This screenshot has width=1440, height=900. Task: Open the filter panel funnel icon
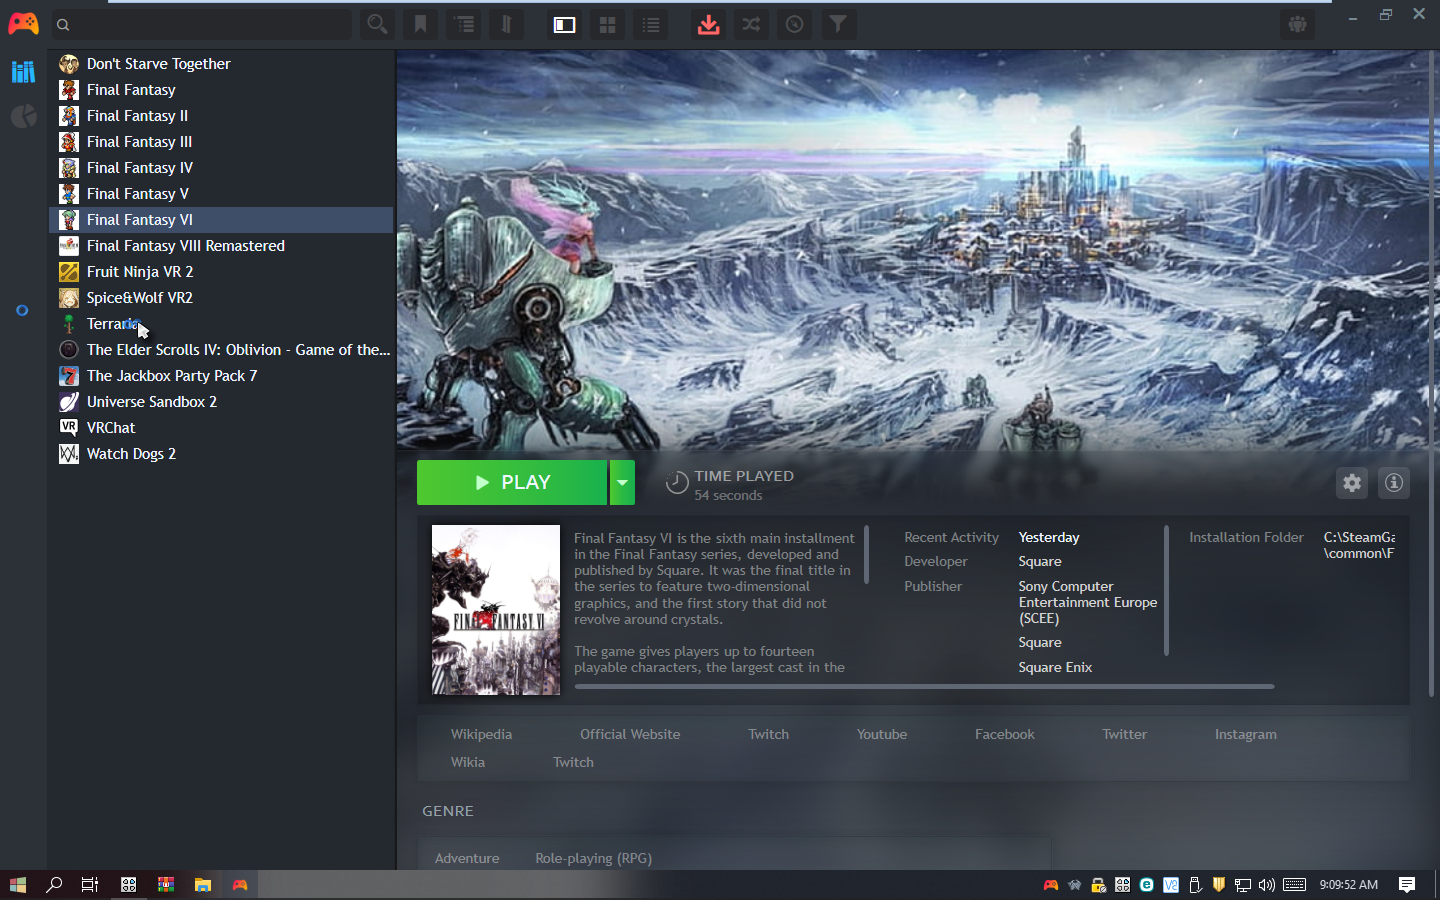[x=838, y=24]
